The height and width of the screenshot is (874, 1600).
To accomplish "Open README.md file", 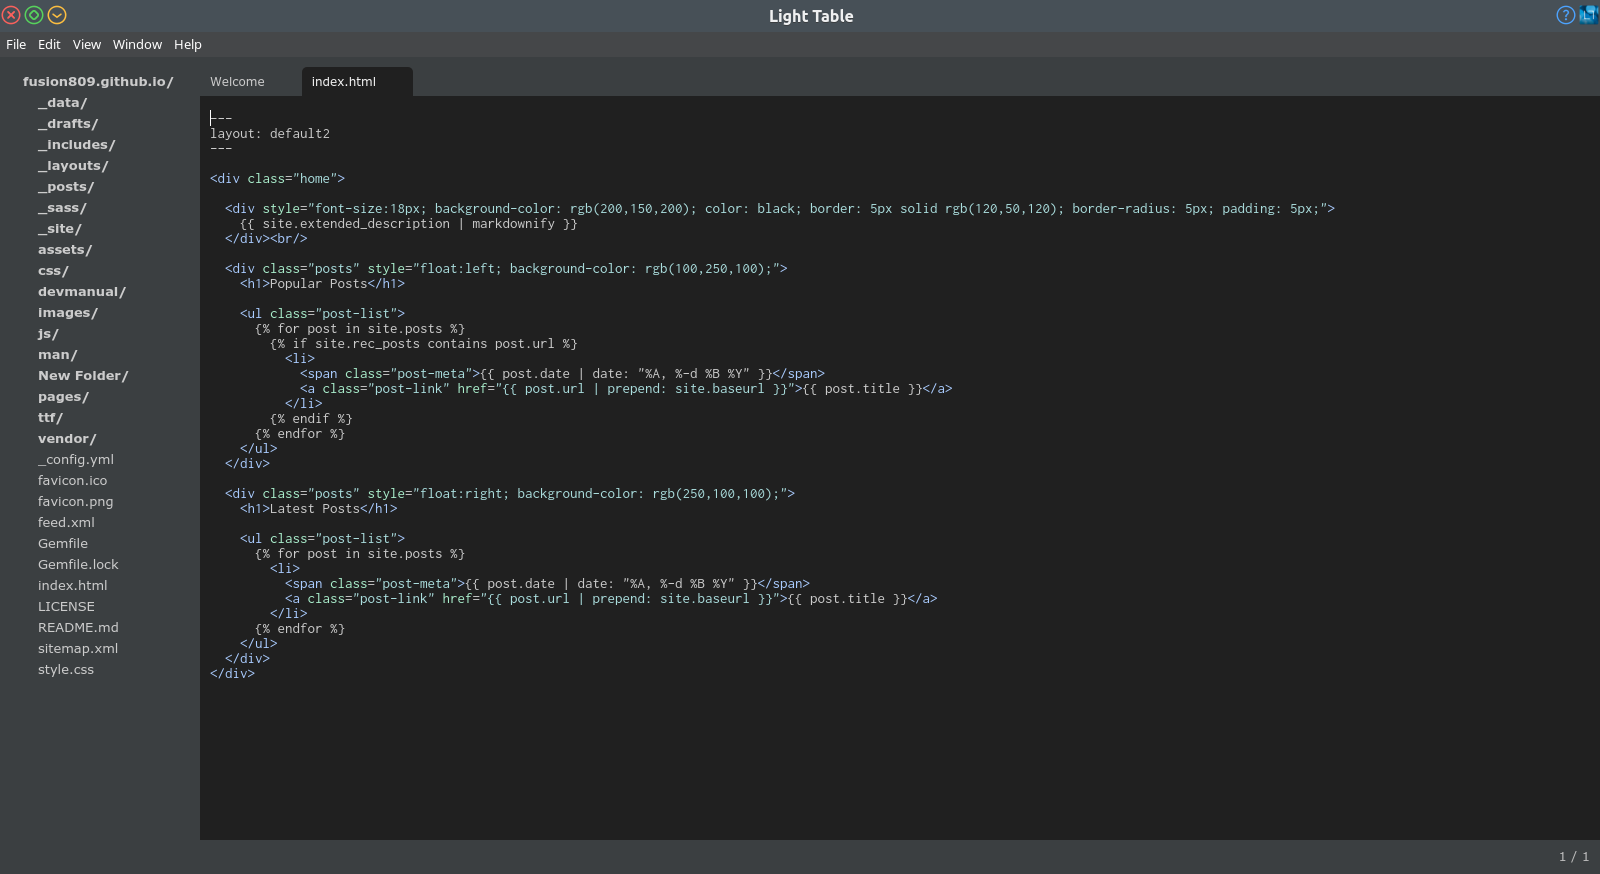I will [78, 628].
